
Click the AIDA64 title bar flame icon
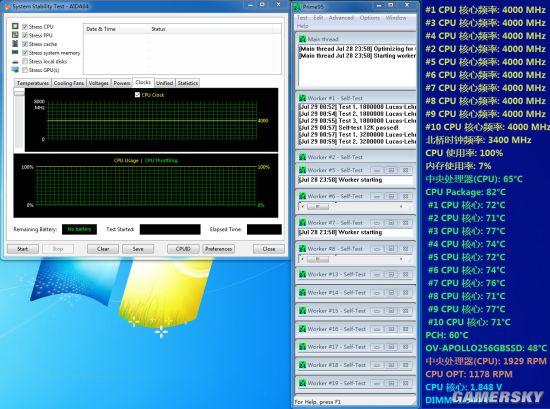7,6
